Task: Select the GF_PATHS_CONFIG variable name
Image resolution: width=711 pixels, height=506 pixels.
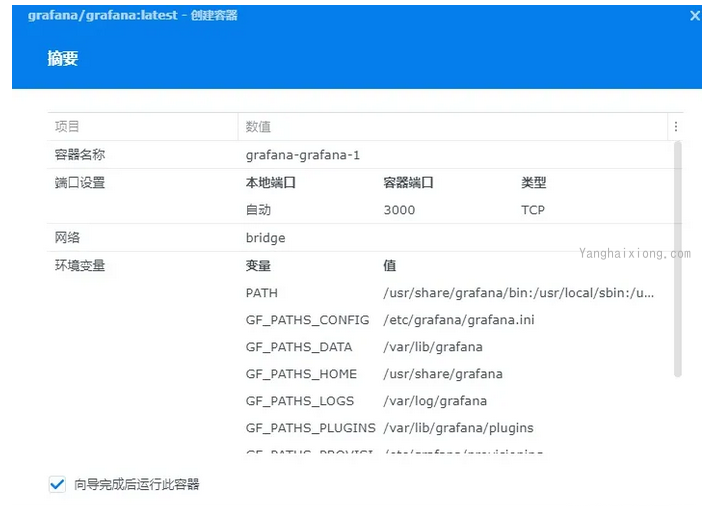Action: point(307,320)
